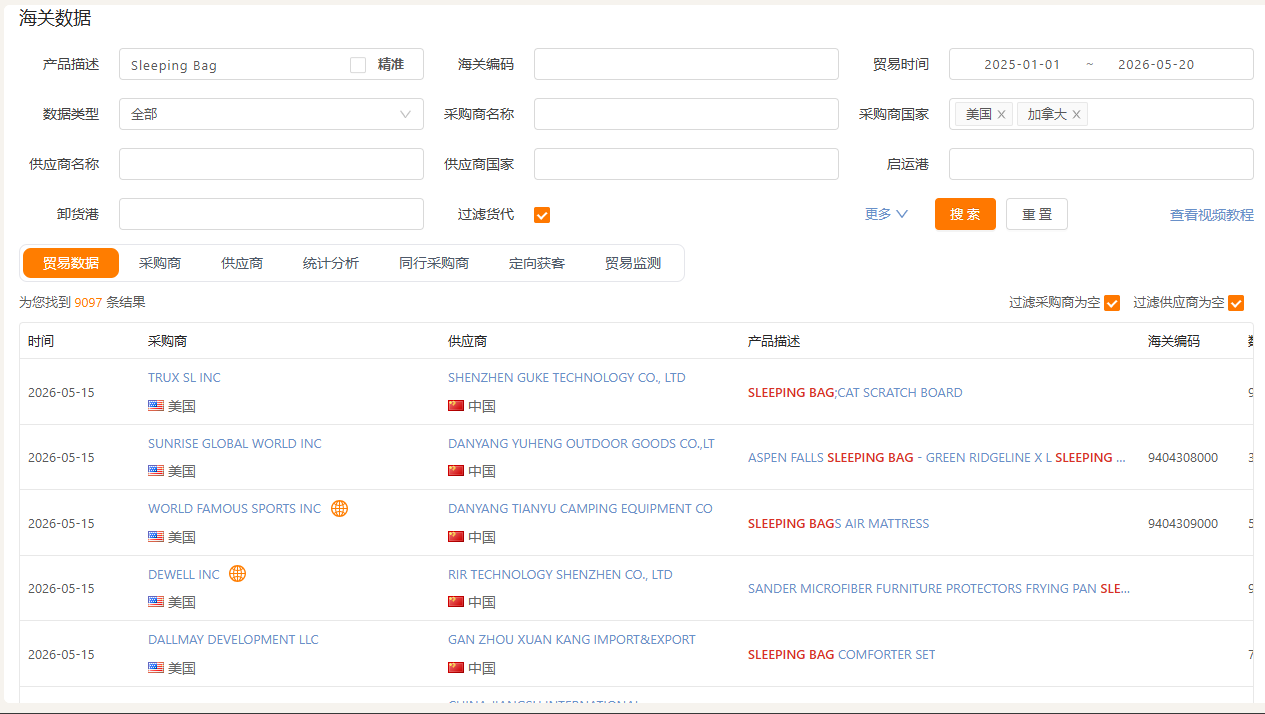
Task: Click China flag under DANYANG TIANYU CAMPING EQUIPMENT
Action: tap(456, 537)
